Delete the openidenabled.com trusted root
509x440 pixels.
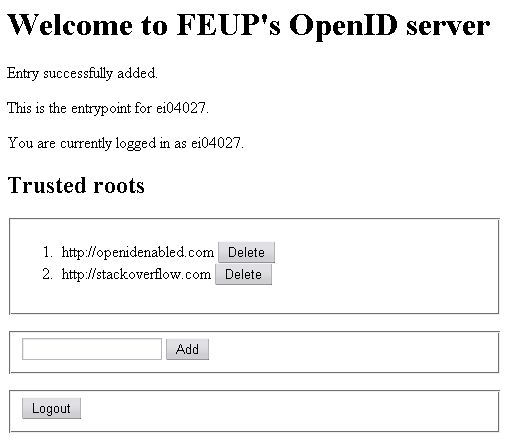(246, 252)
